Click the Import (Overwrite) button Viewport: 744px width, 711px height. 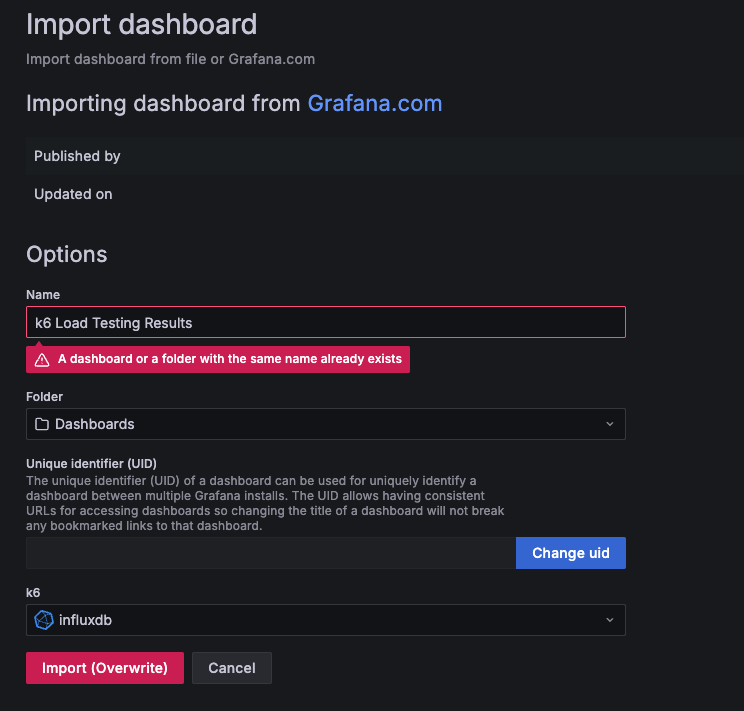coord(105,668)
